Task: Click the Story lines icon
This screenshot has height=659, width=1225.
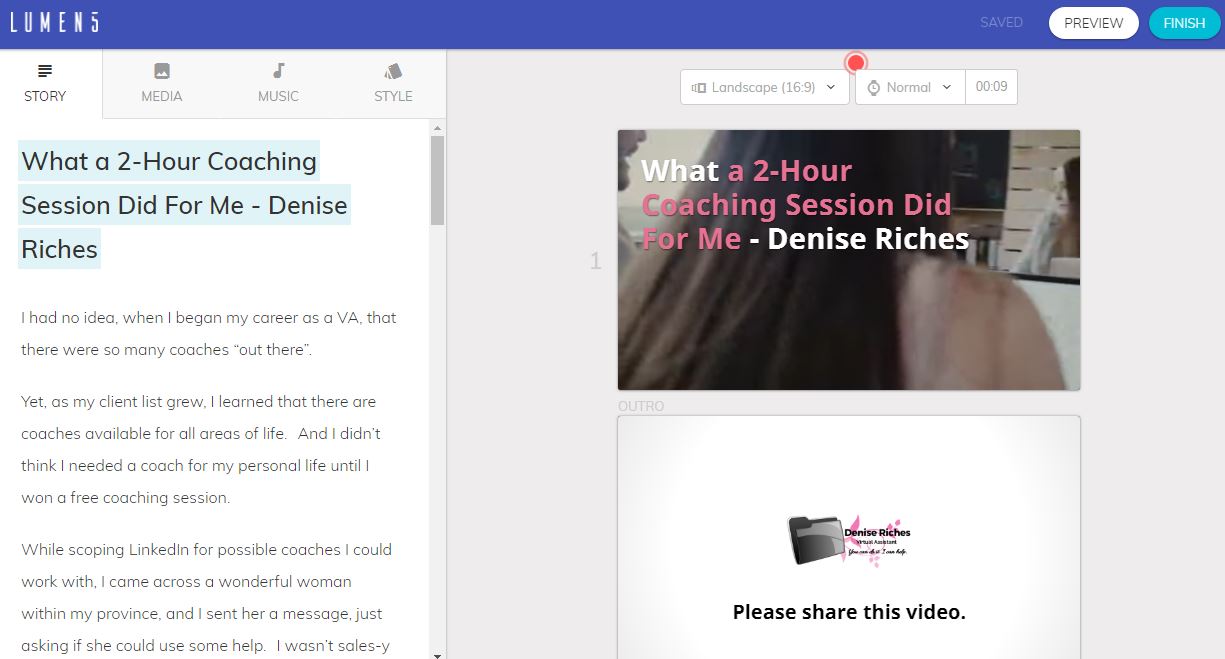Action: (45, 71)
